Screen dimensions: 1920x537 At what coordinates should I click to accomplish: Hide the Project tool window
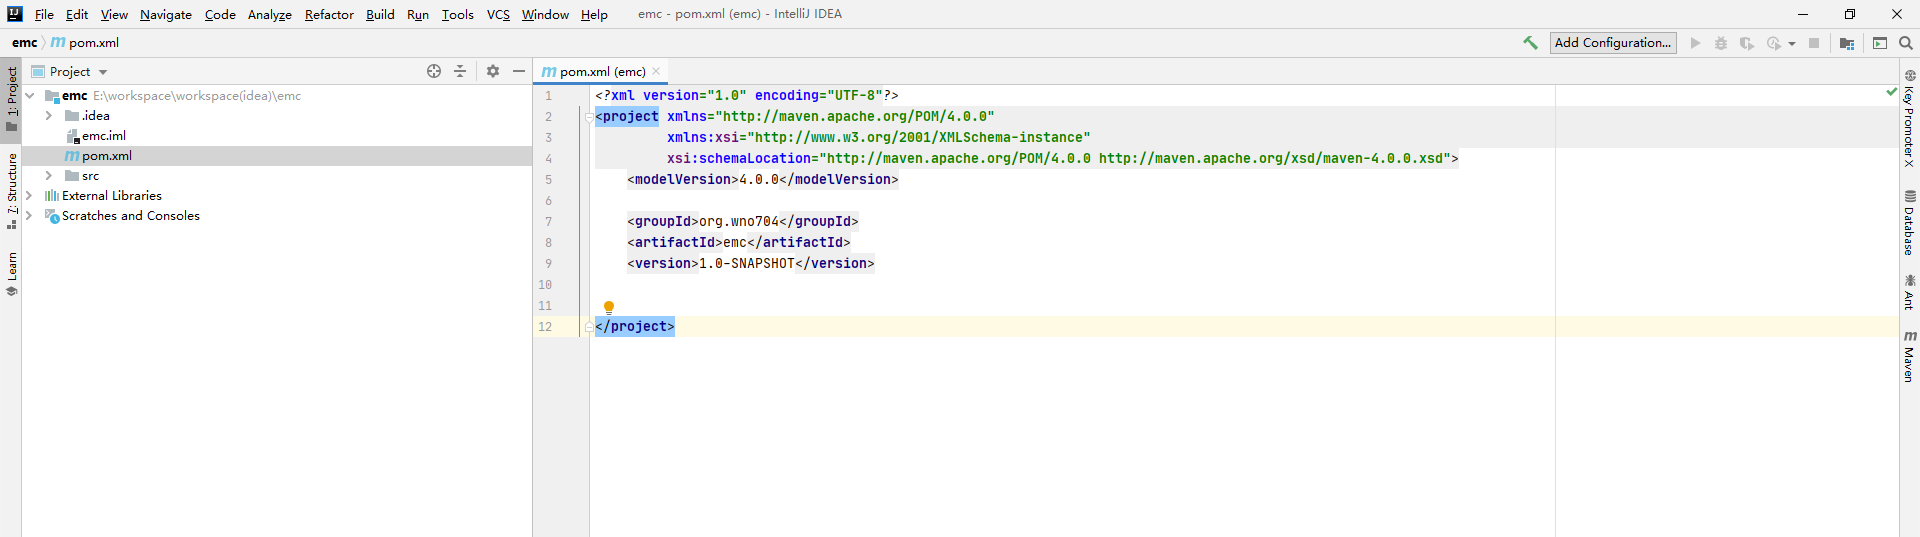pos(519,71)
